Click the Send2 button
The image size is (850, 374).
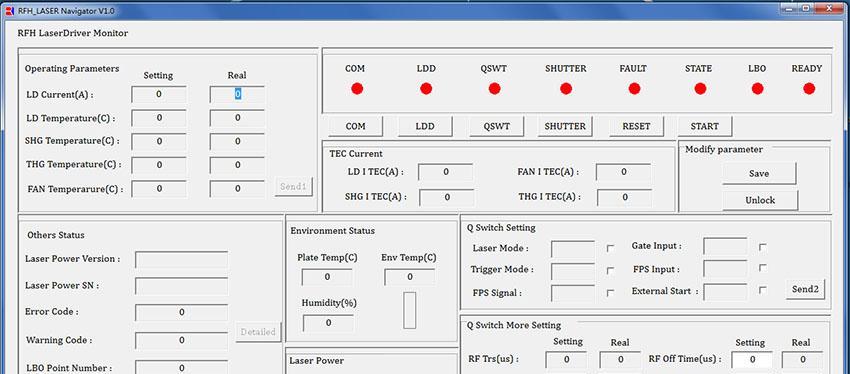805,289
